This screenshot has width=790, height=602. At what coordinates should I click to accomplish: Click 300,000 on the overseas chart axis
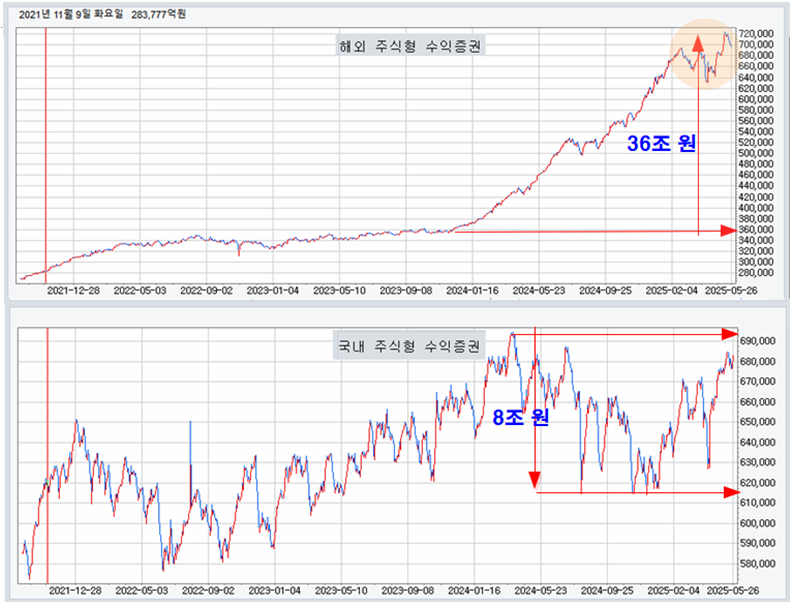pos(756,262)
